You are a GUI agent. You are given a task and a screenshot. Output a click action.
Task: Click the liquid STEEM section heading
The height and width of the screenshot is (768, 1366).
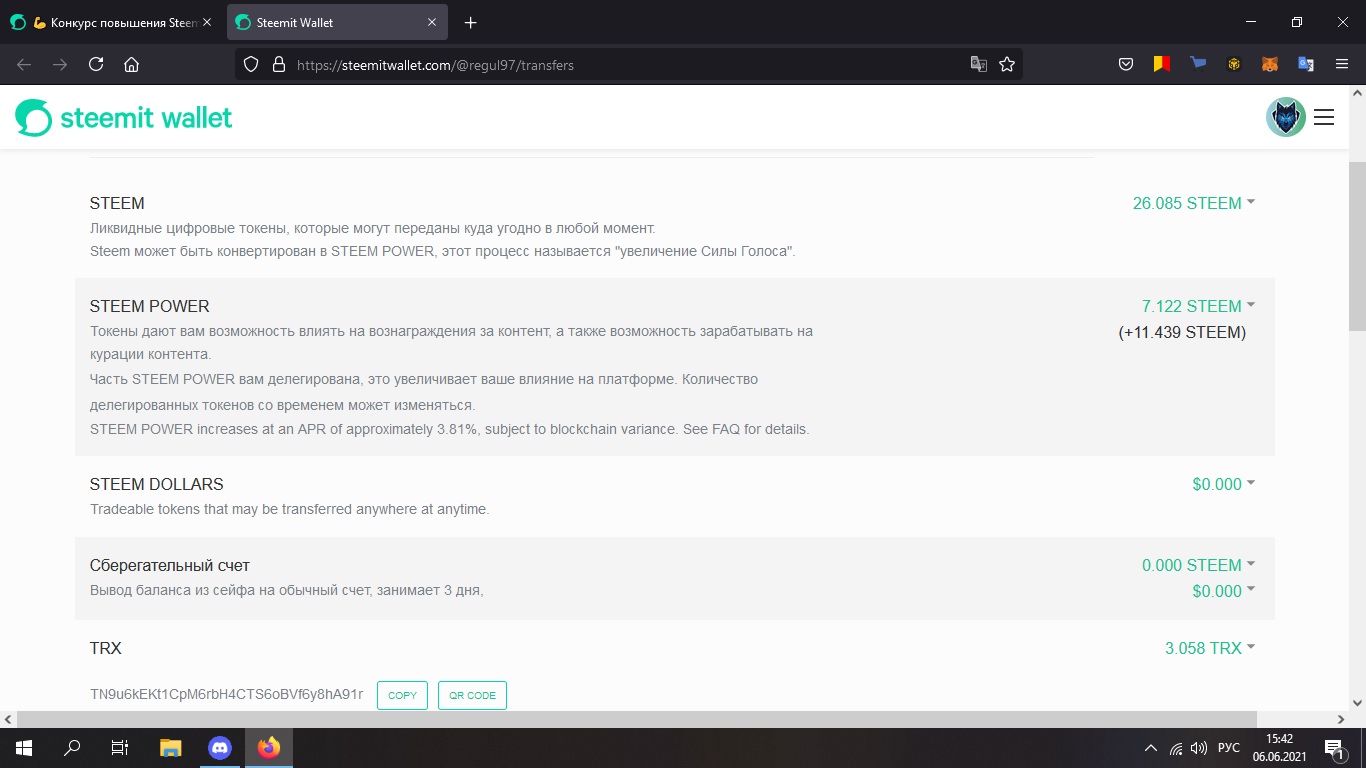(x=117, y=203)
